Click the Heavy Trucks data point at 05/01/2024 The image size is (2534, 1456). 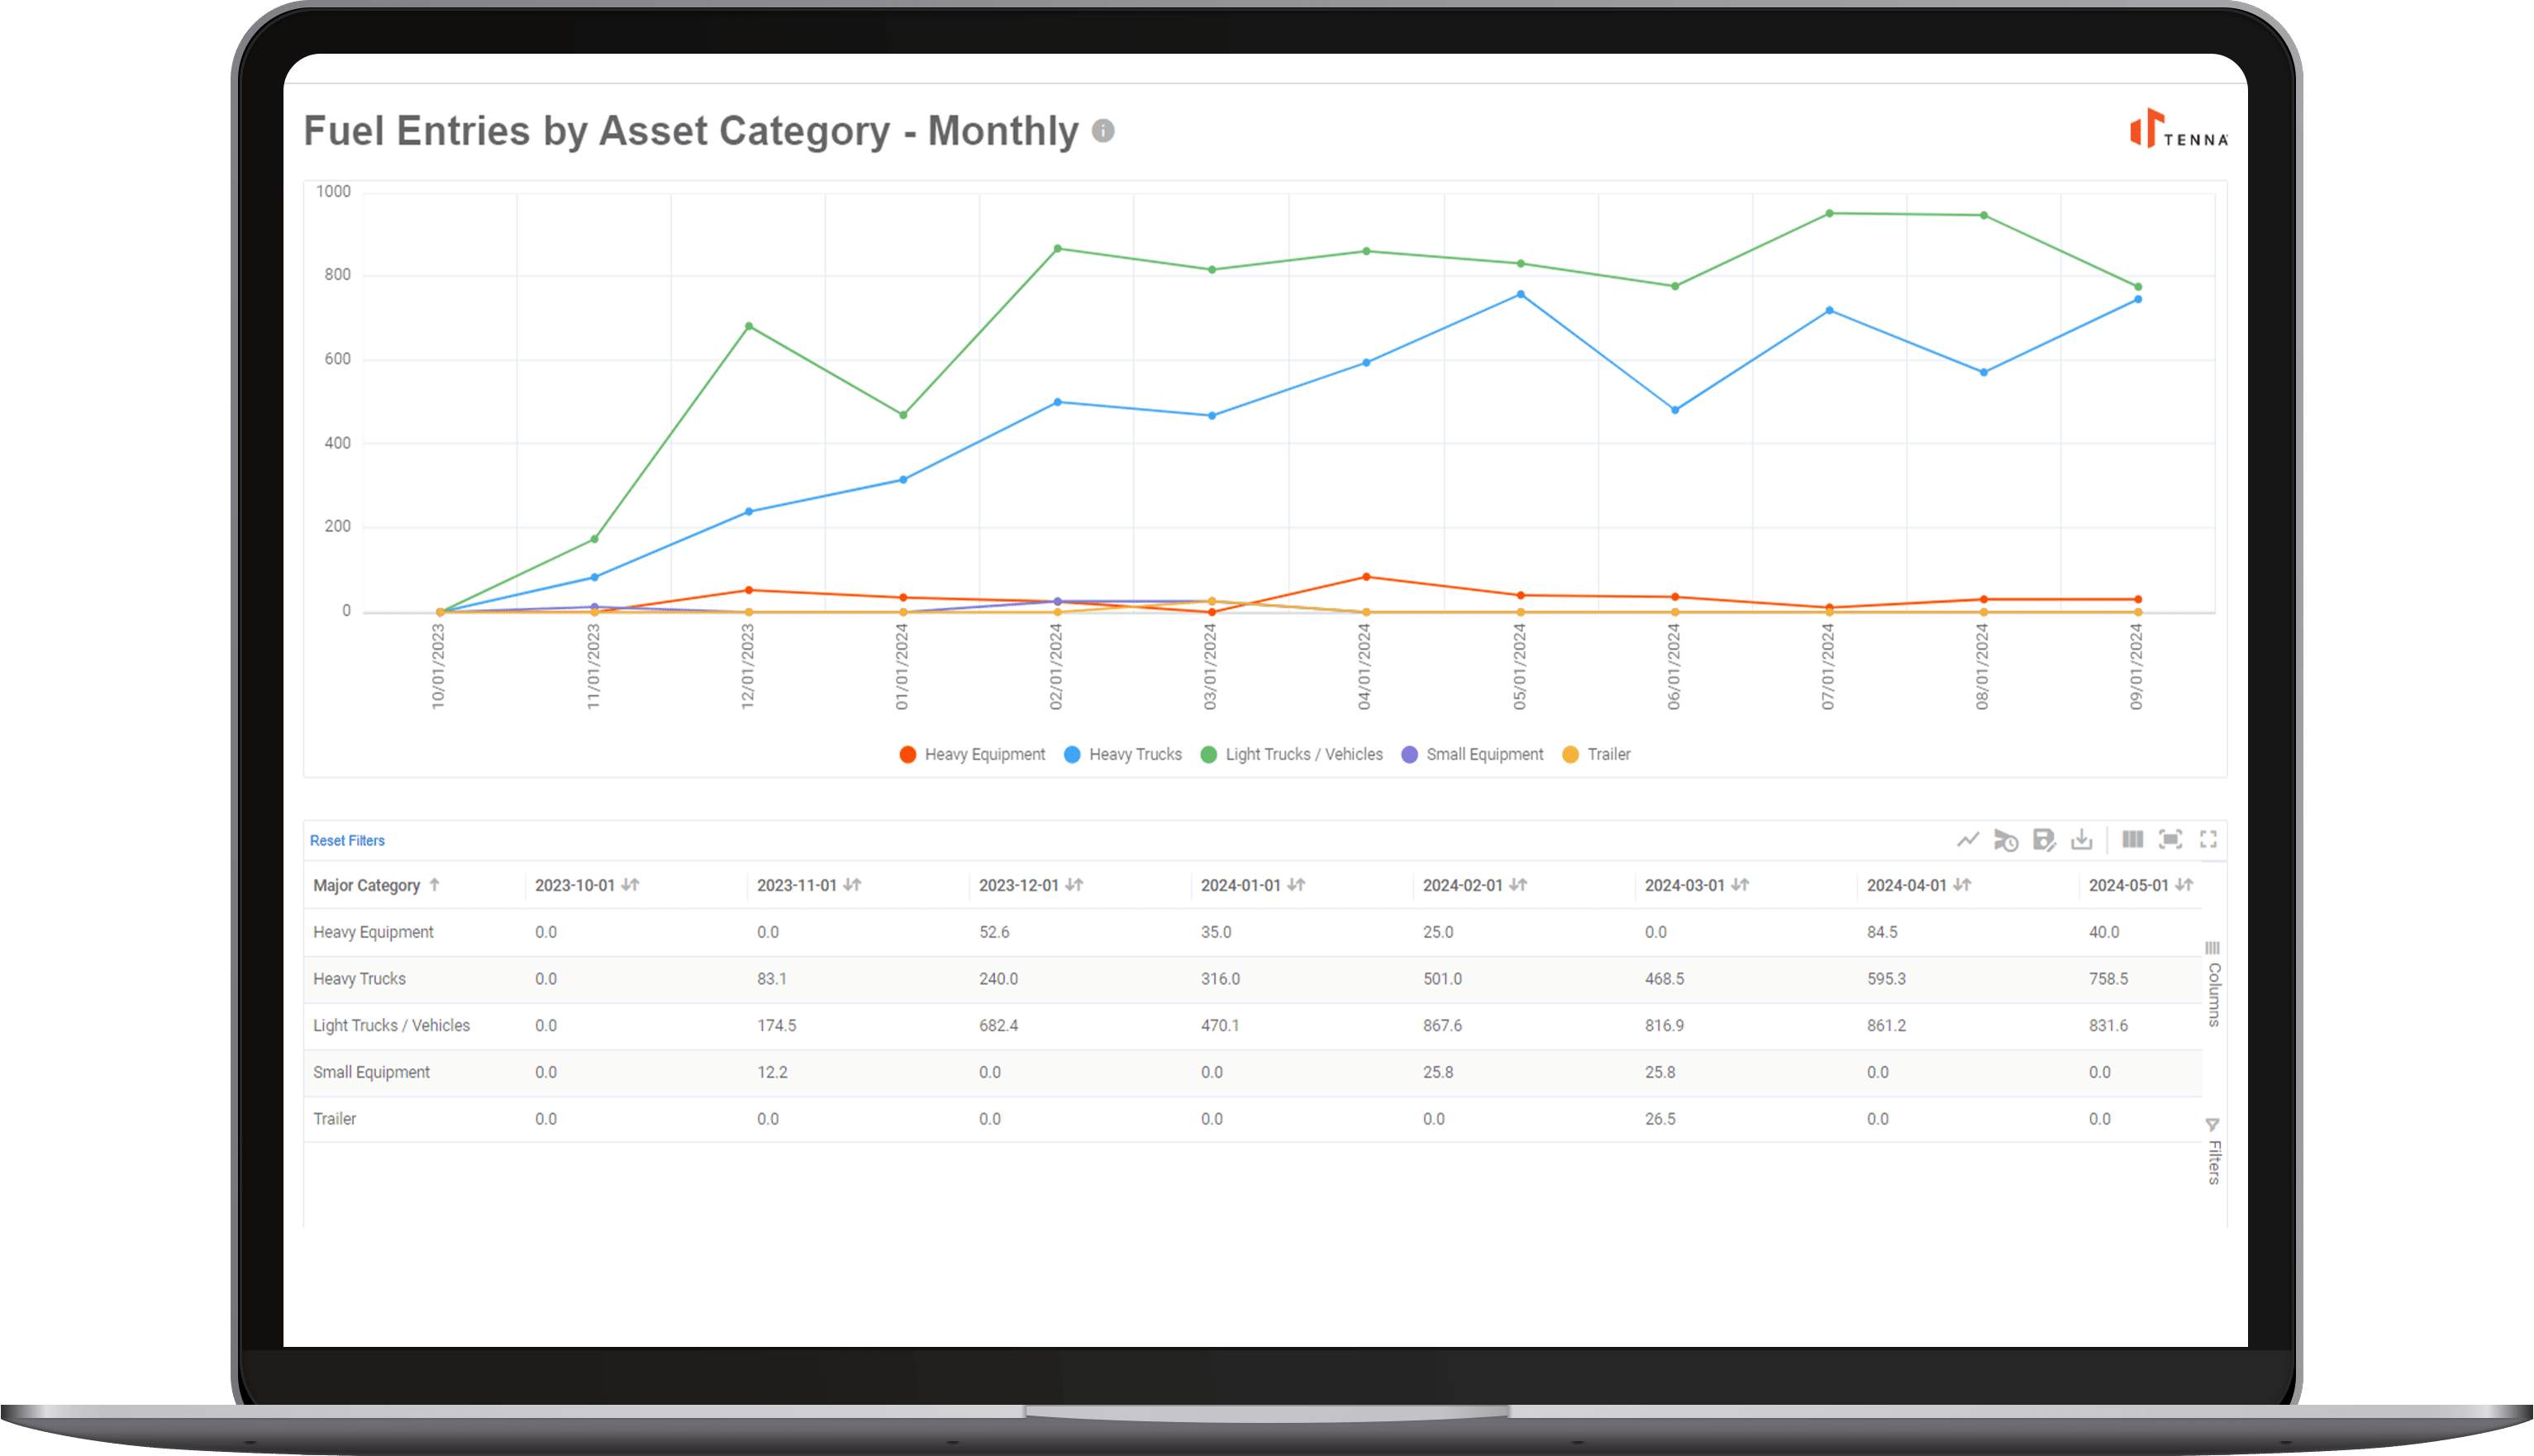(x=1520, y=294)
